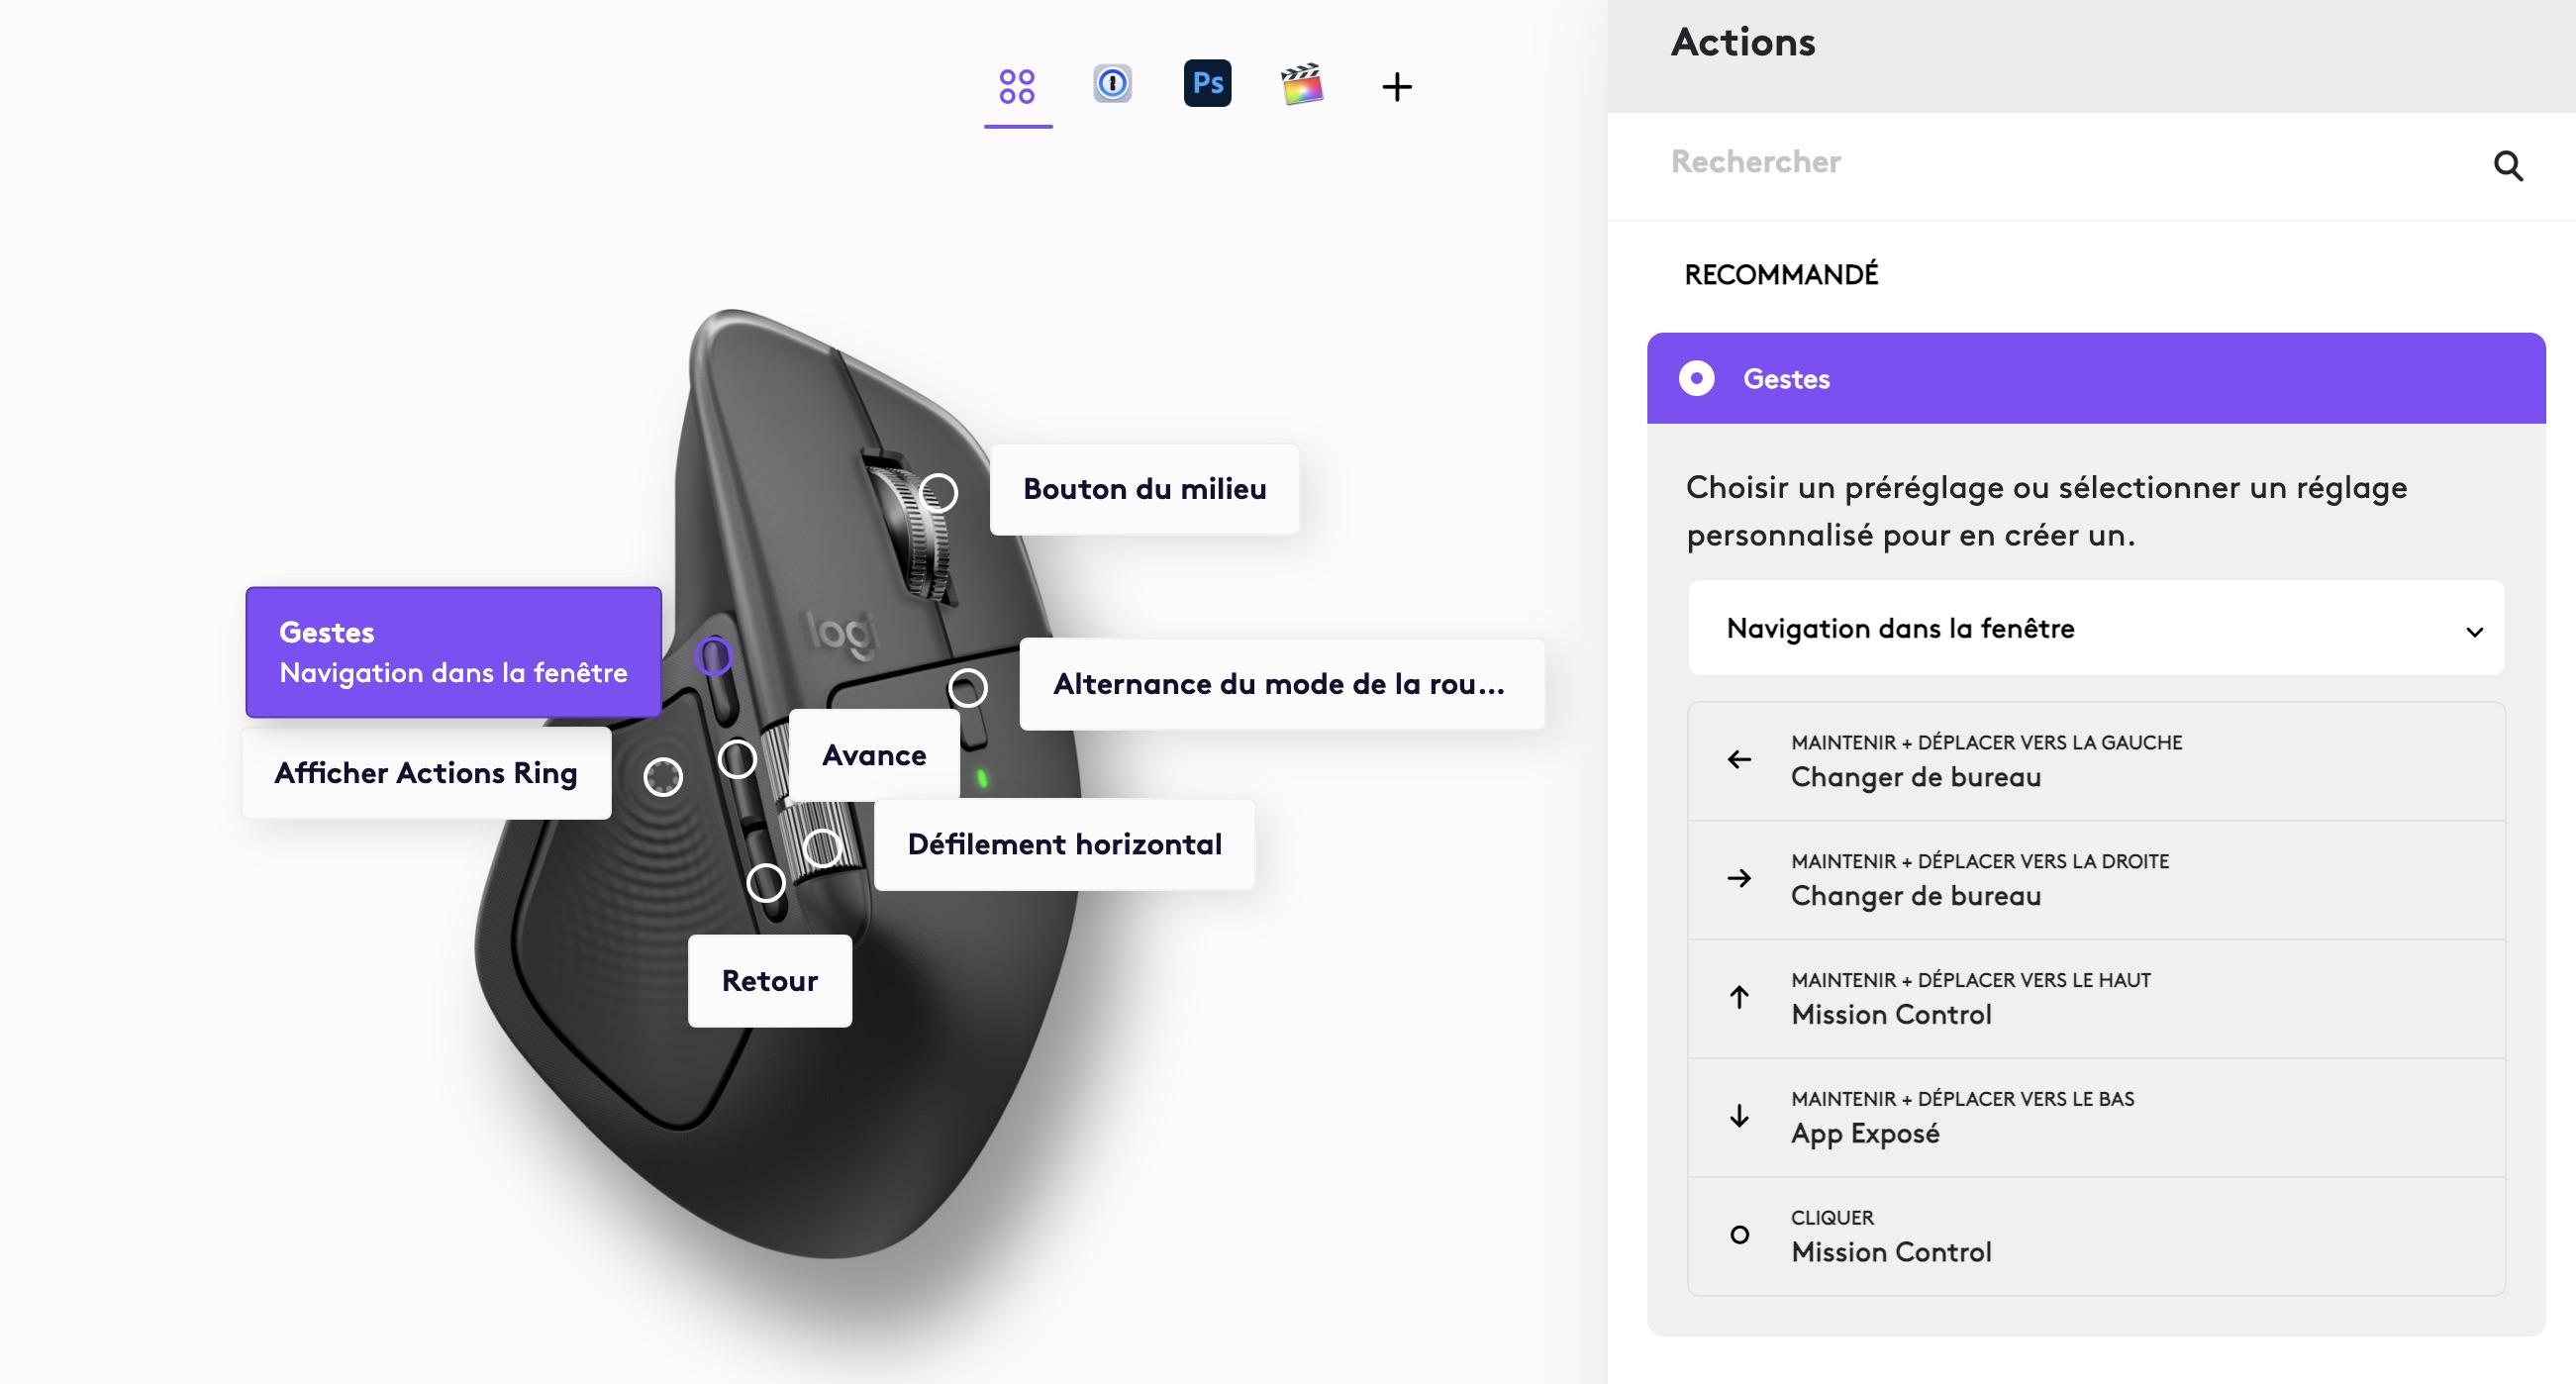
Task: Click the search magnifier icon
Action: pos(2507,166)
